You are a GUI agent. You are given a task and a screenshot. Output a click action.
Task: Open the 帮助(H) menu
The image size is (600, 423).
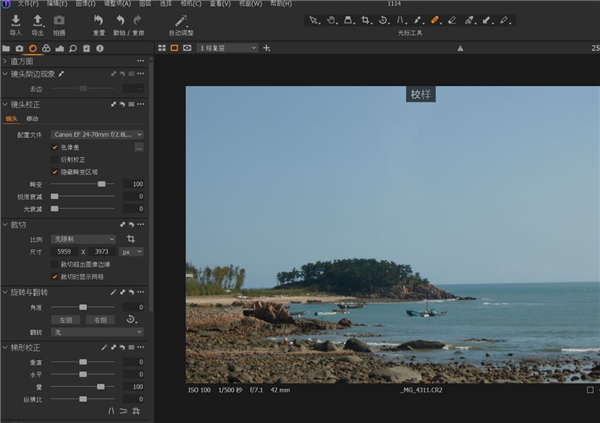(x=281, y=3)
